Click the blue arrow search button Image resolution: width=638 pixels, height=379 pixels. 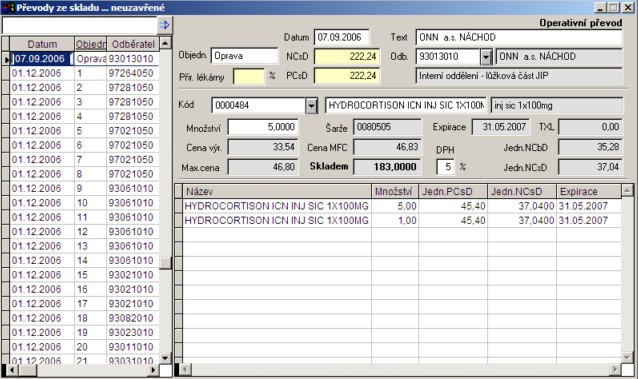click(164, 25)
